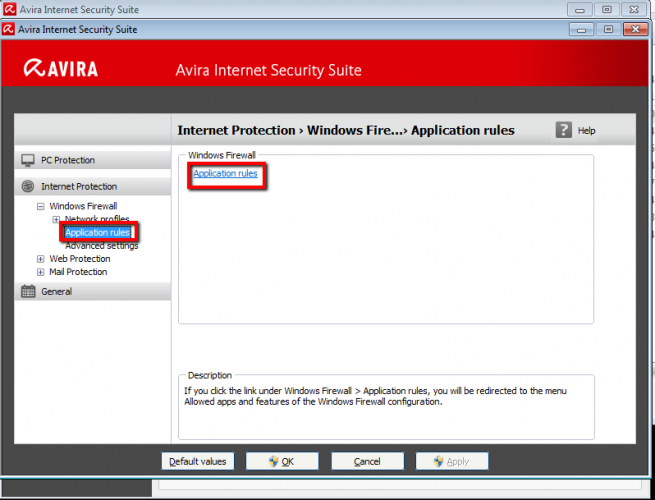This screenshot has width=655, height=500.
Task: Click the Help question mark icon
Action: (564, 130)
